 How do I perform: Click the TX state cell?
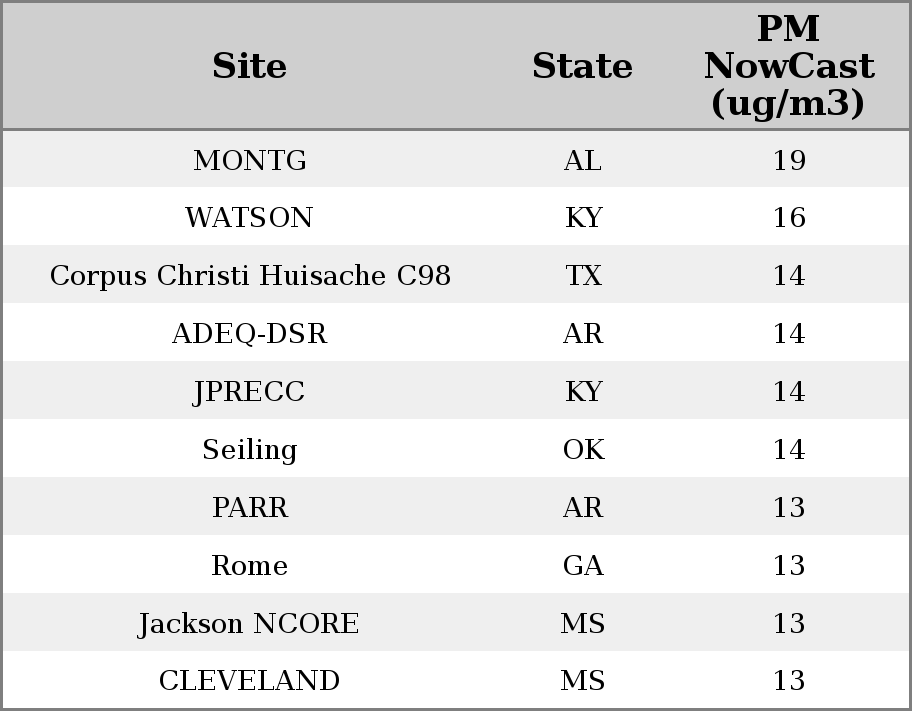[x=583, y=275]
